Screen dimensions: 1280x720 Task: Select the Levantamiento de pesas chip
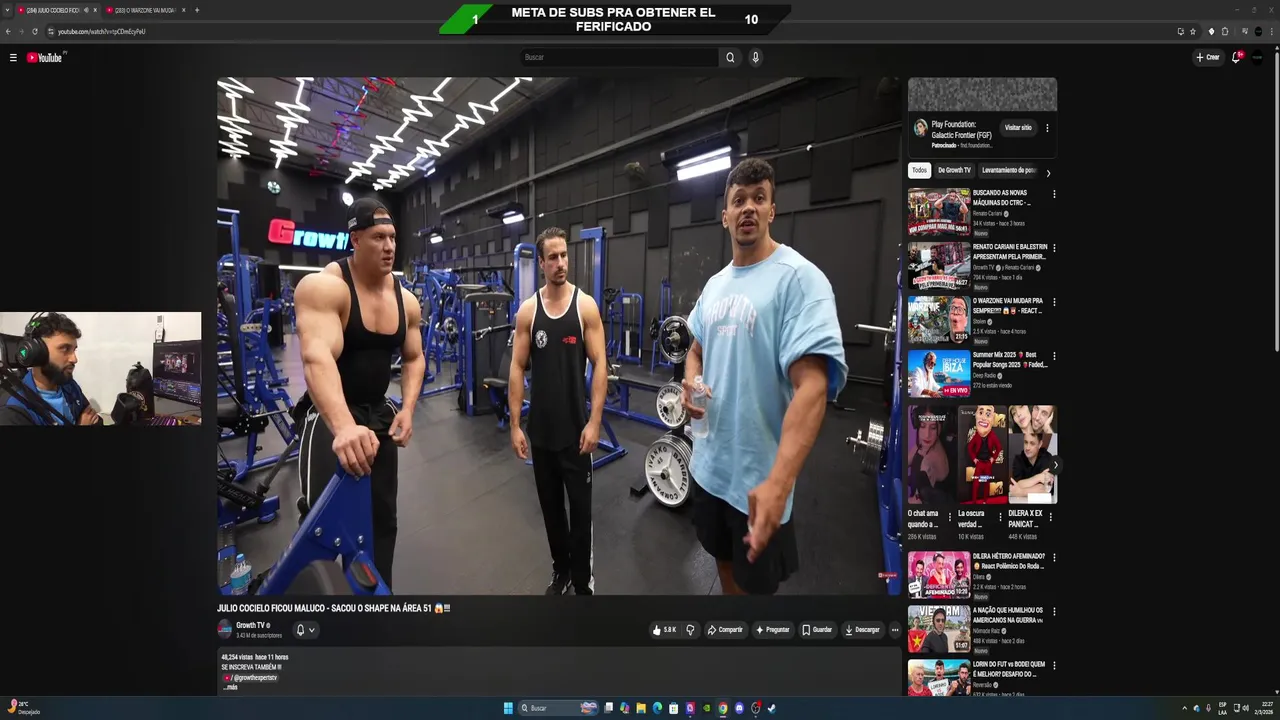point(1008,170)
